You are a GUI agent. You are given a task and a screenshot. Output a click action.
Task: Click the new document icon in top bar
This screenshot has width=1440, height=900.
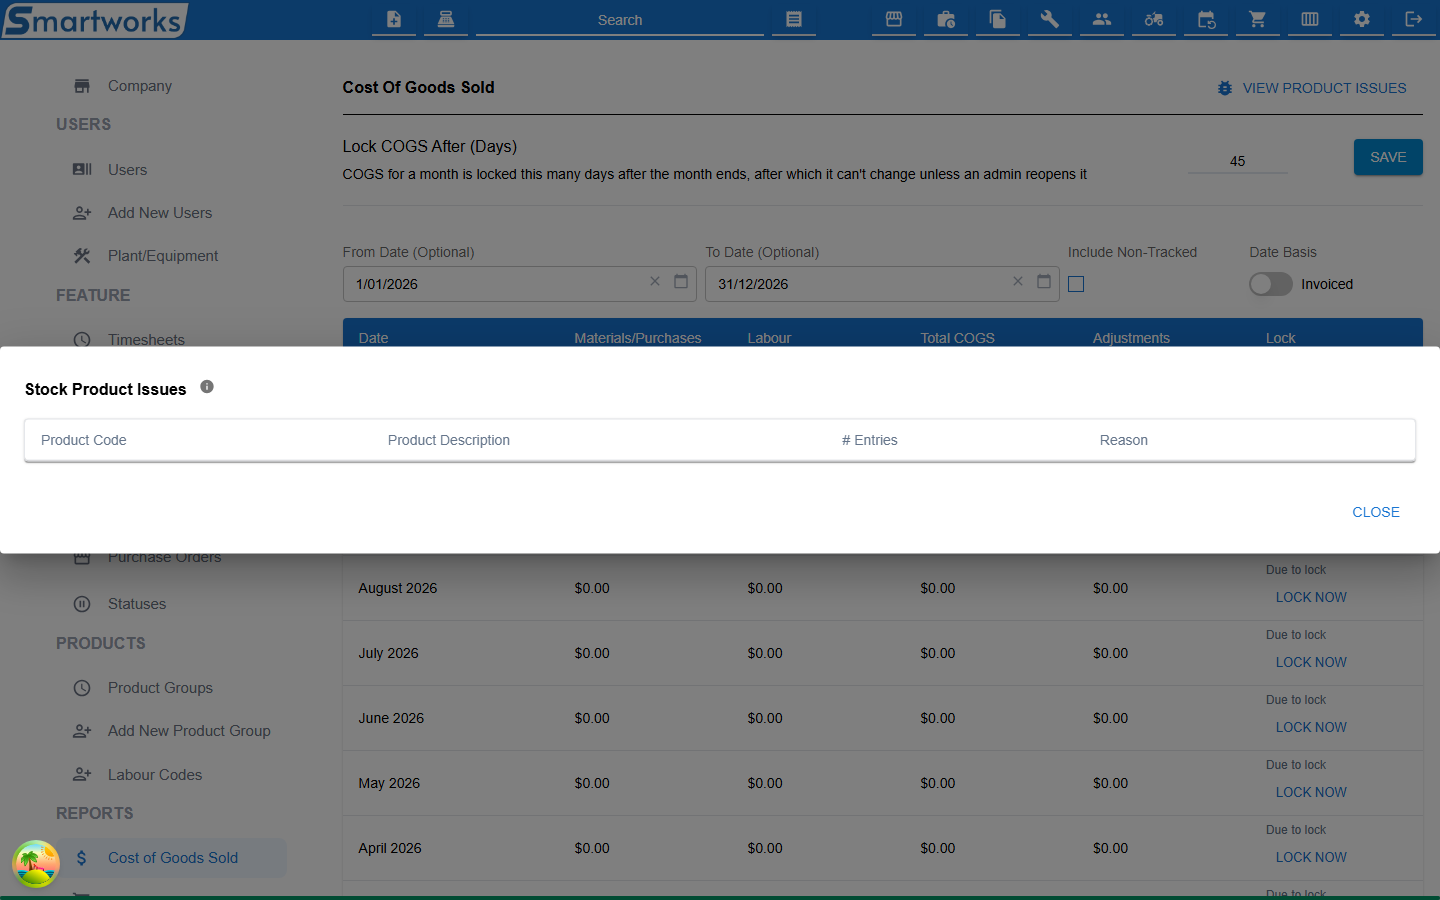(394, 19)
